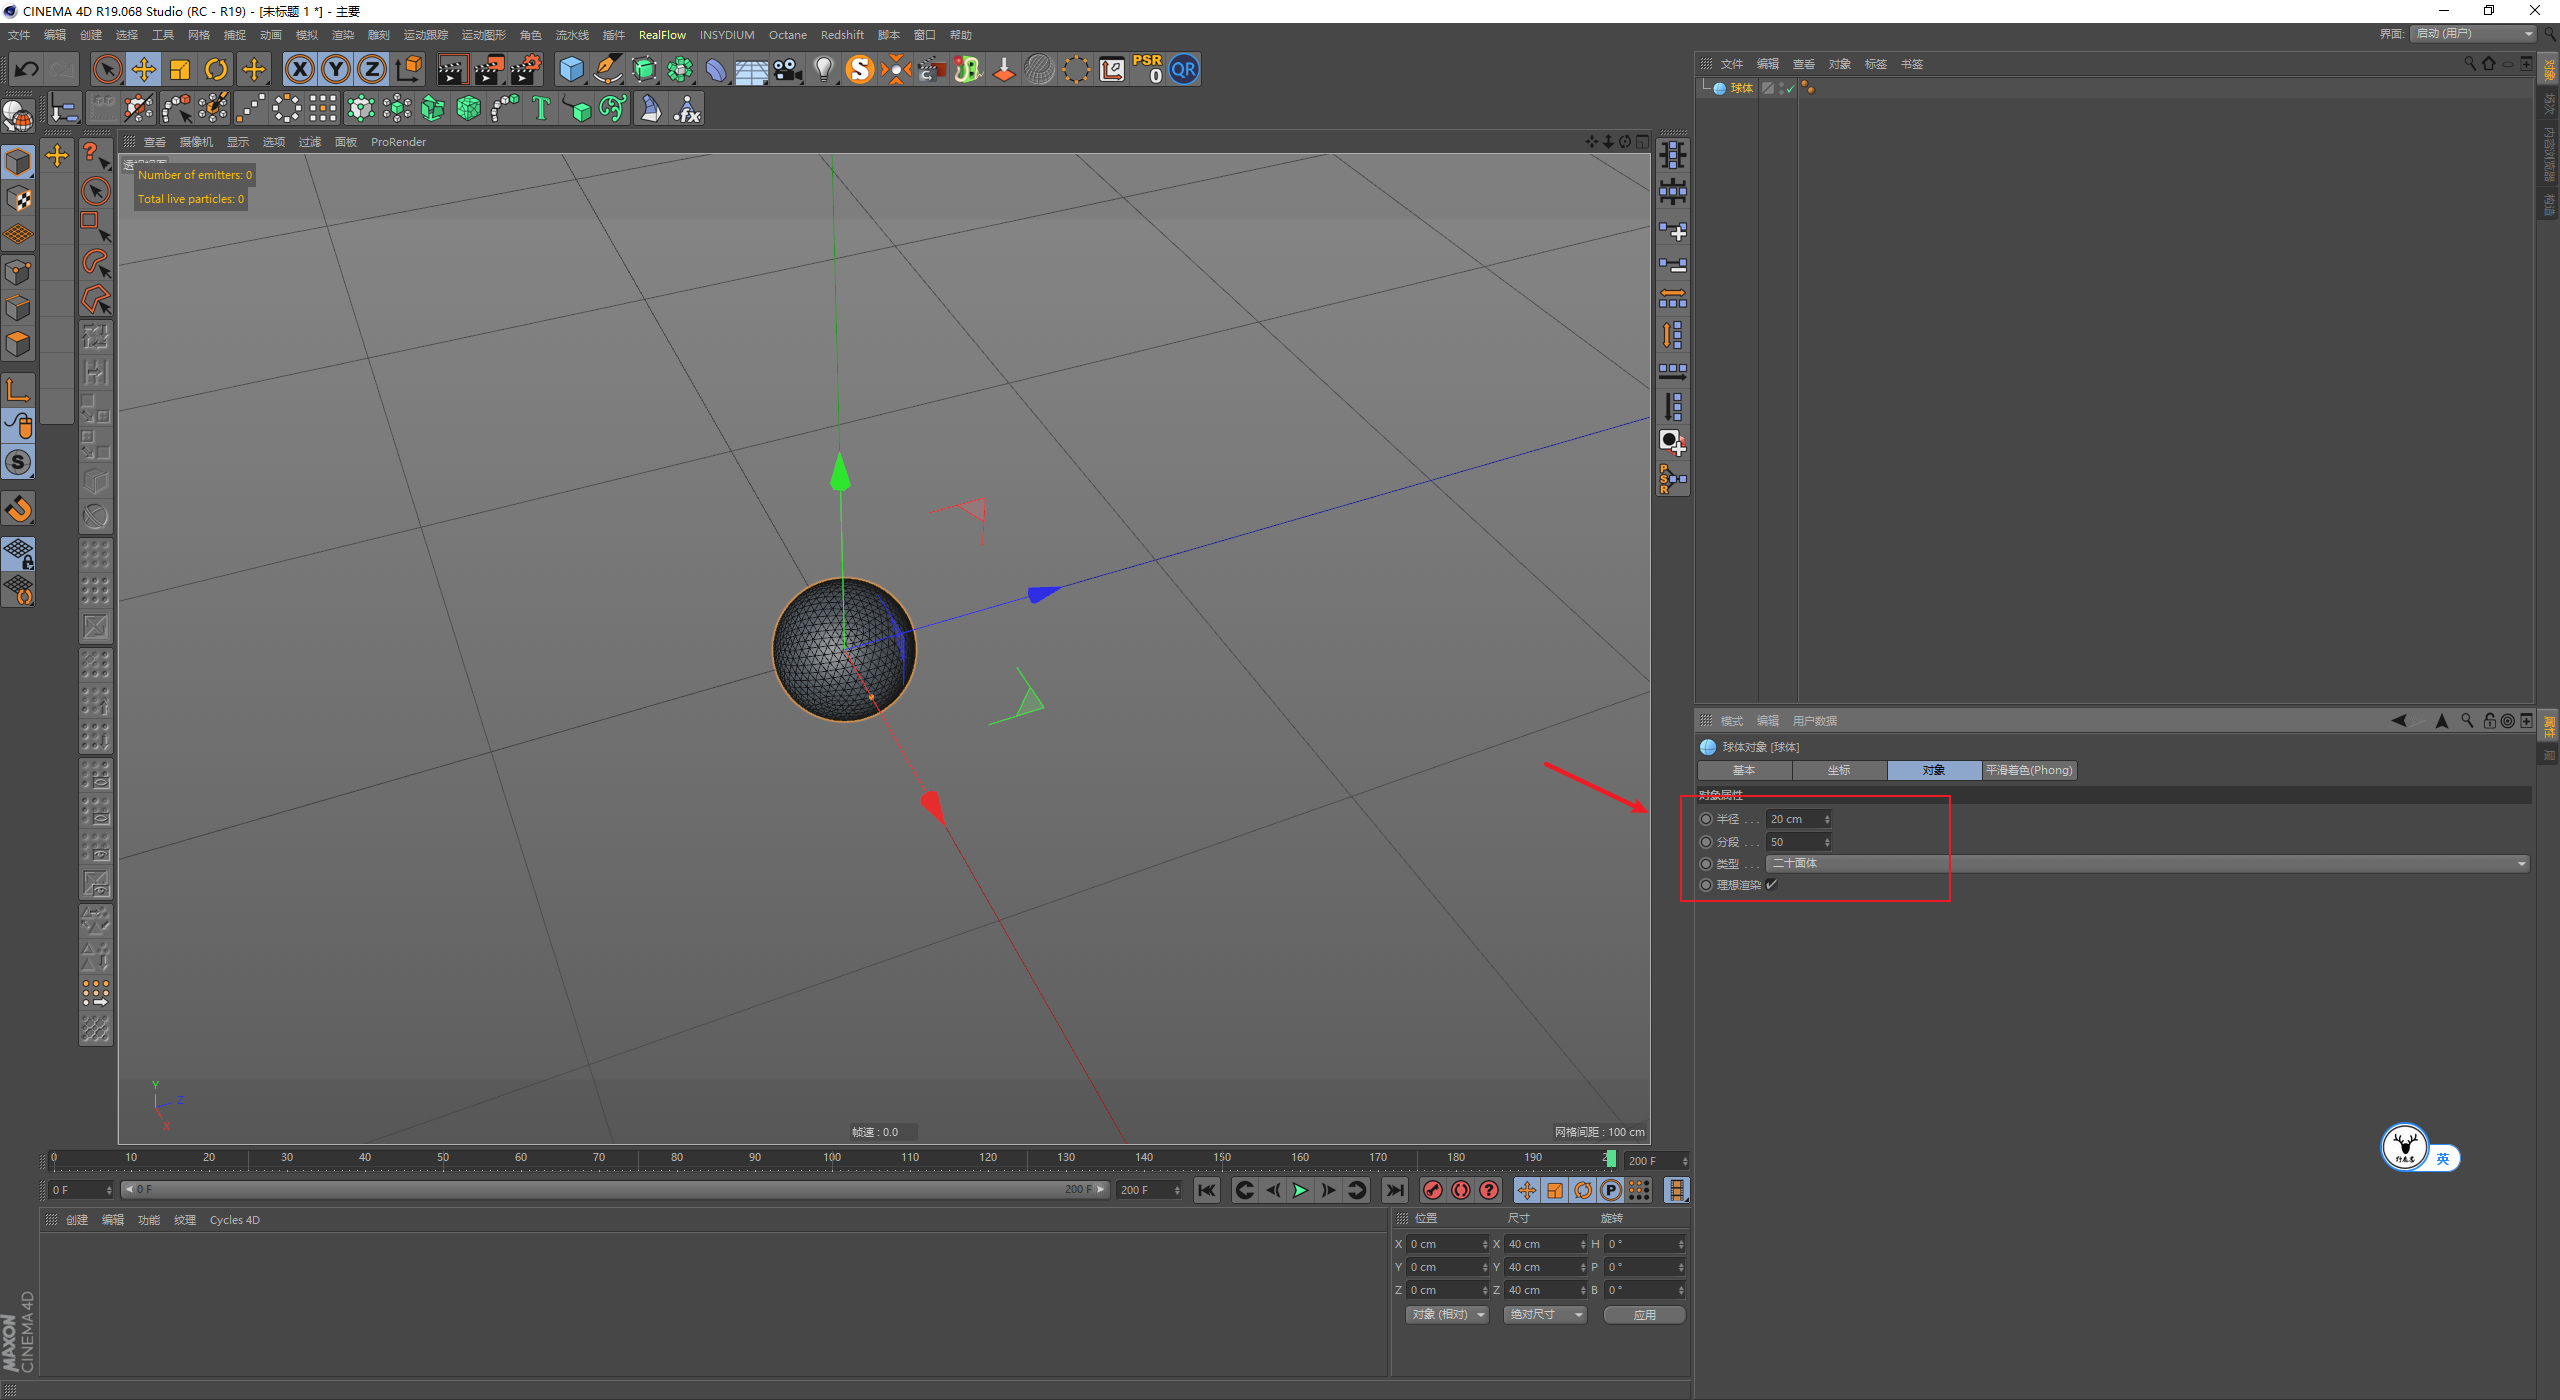Play the animation forward
The width and height of the screenshot is (2560, 1400).
click(1300, 1190)
